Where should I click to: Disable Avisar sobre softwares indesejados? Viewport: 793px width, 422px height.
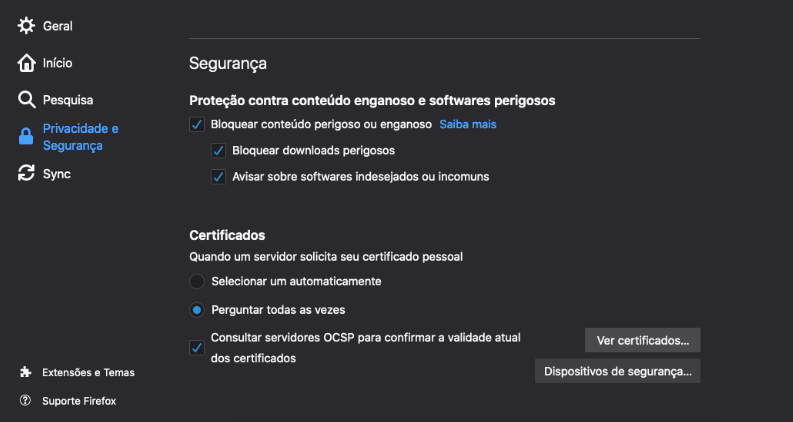coord(218,177)
